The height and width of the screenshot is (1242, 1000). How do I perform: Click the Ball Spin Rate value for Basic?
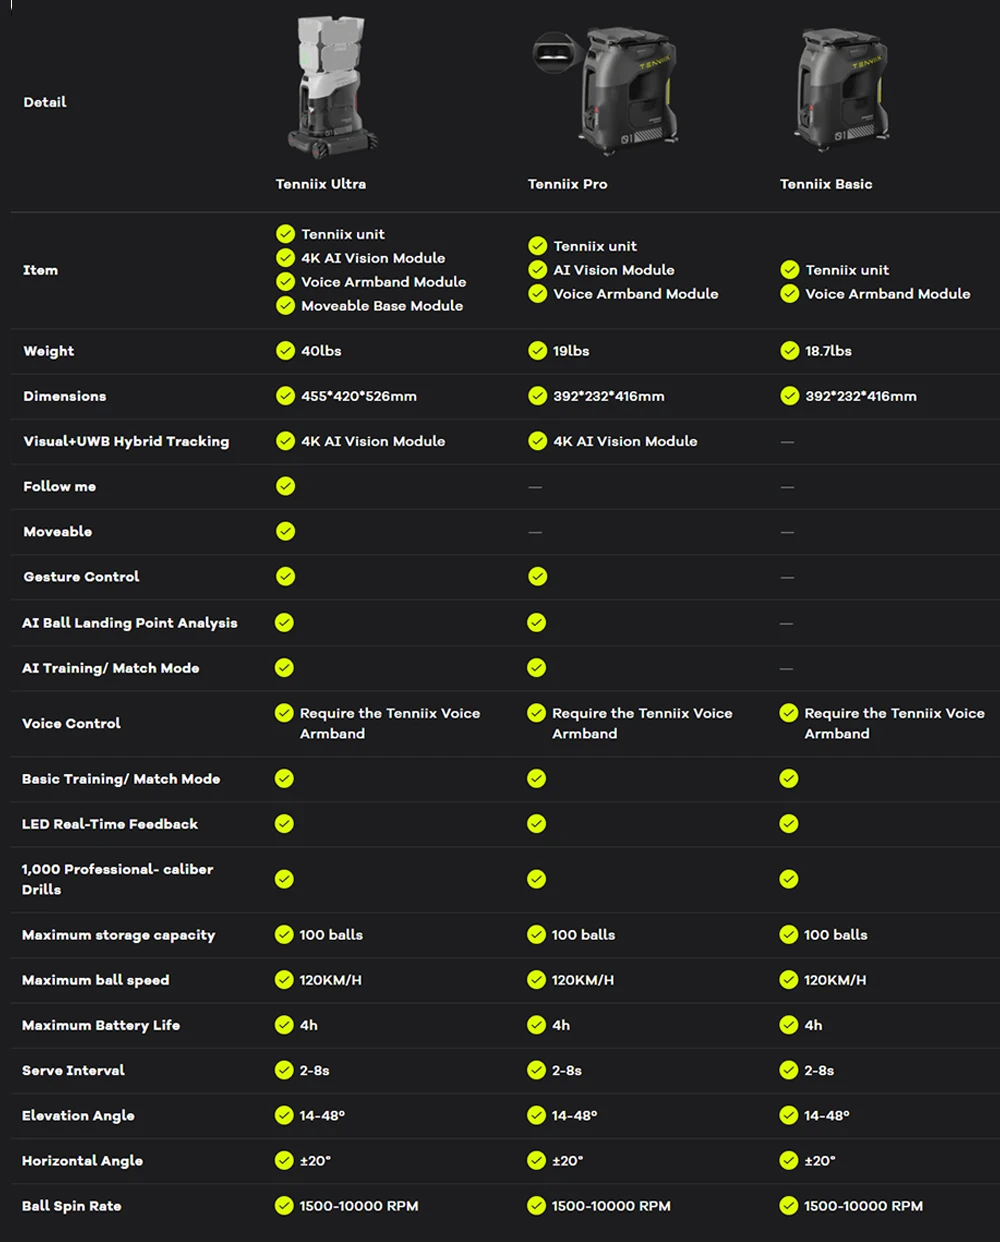[863, 1206]
